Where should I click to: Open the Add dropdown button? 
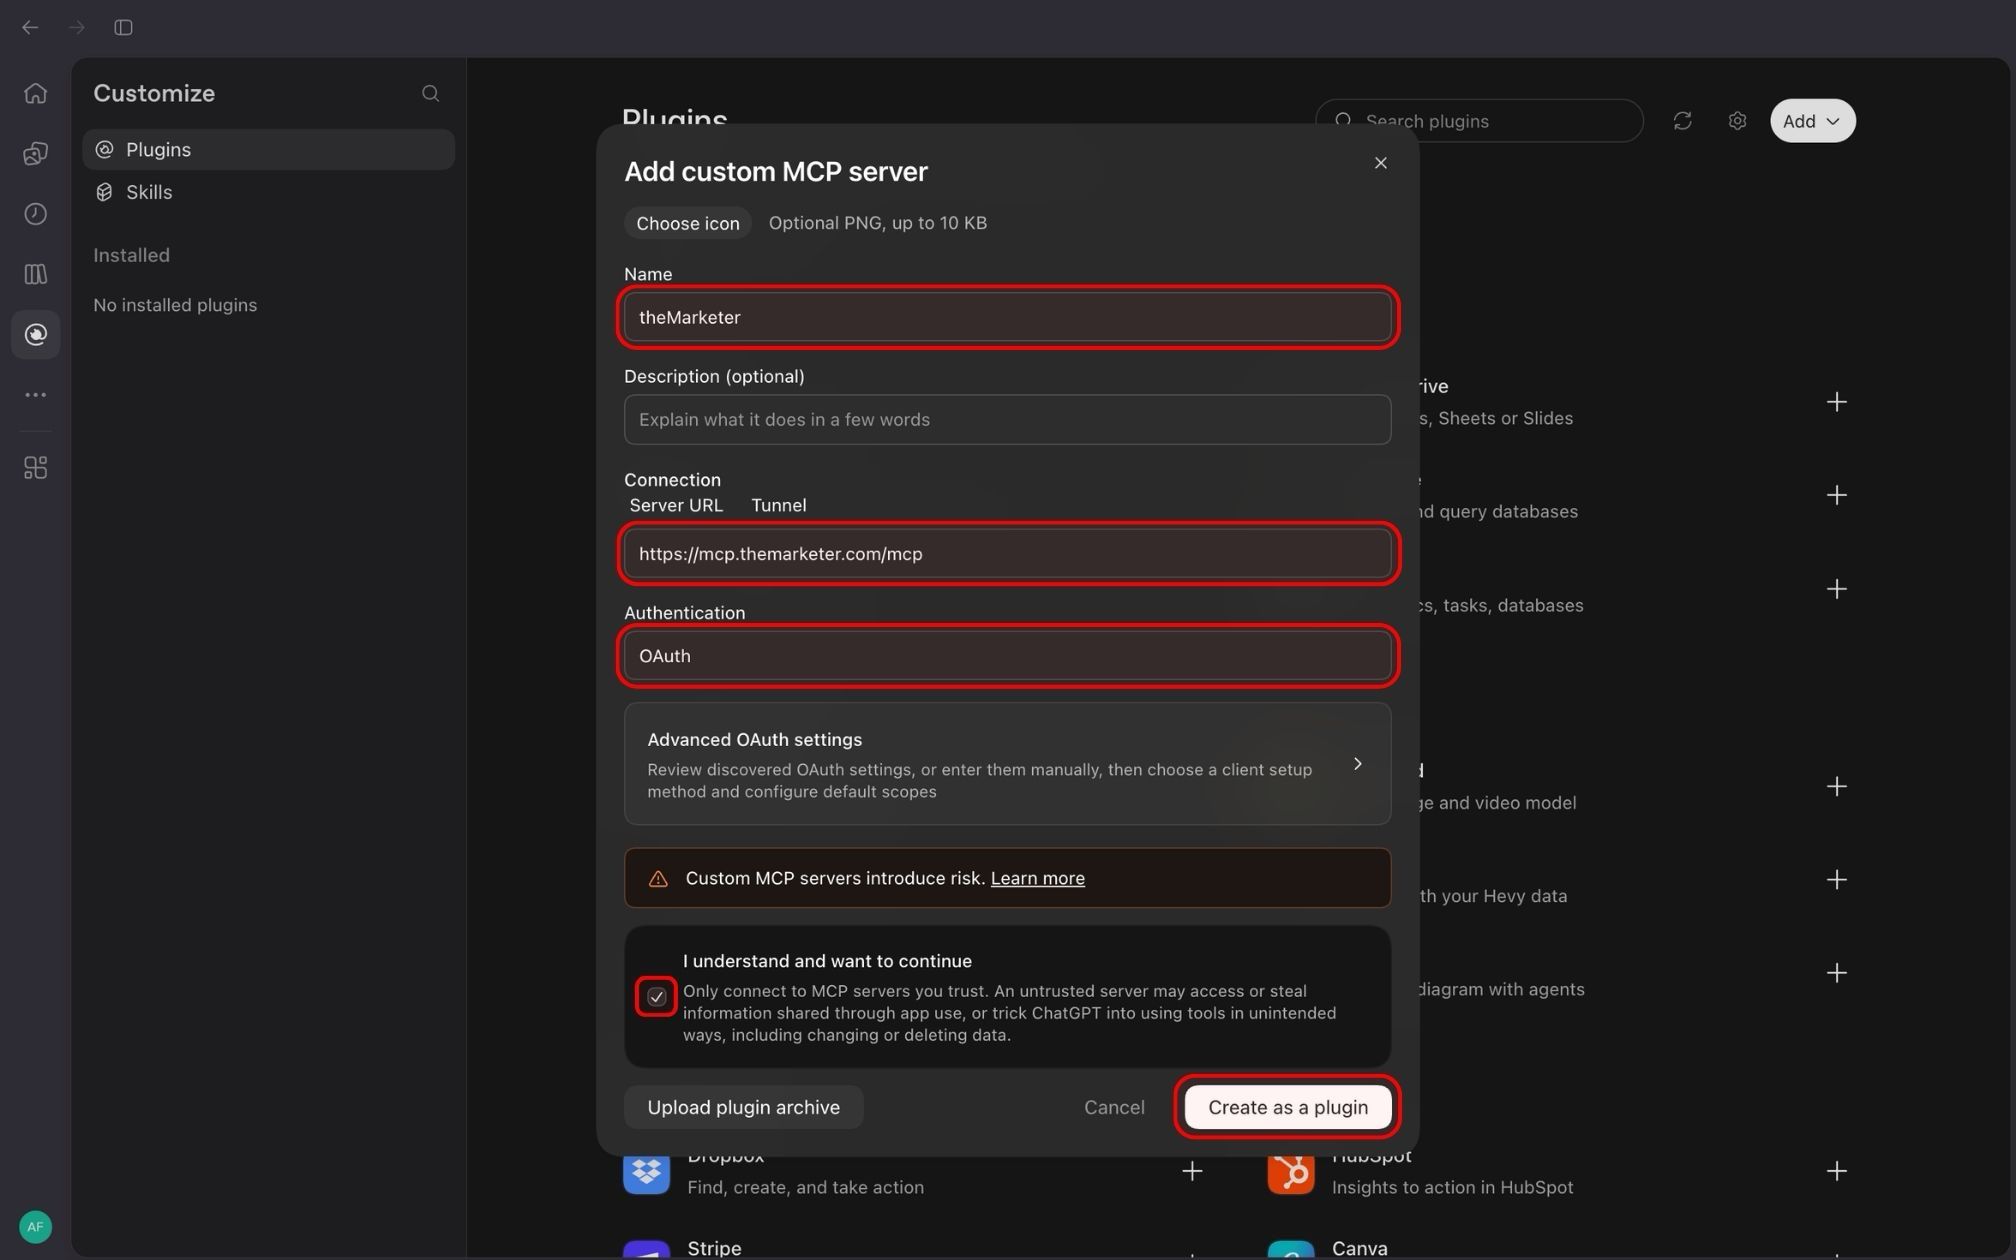pyautogui.click(x=1812, y=121)
